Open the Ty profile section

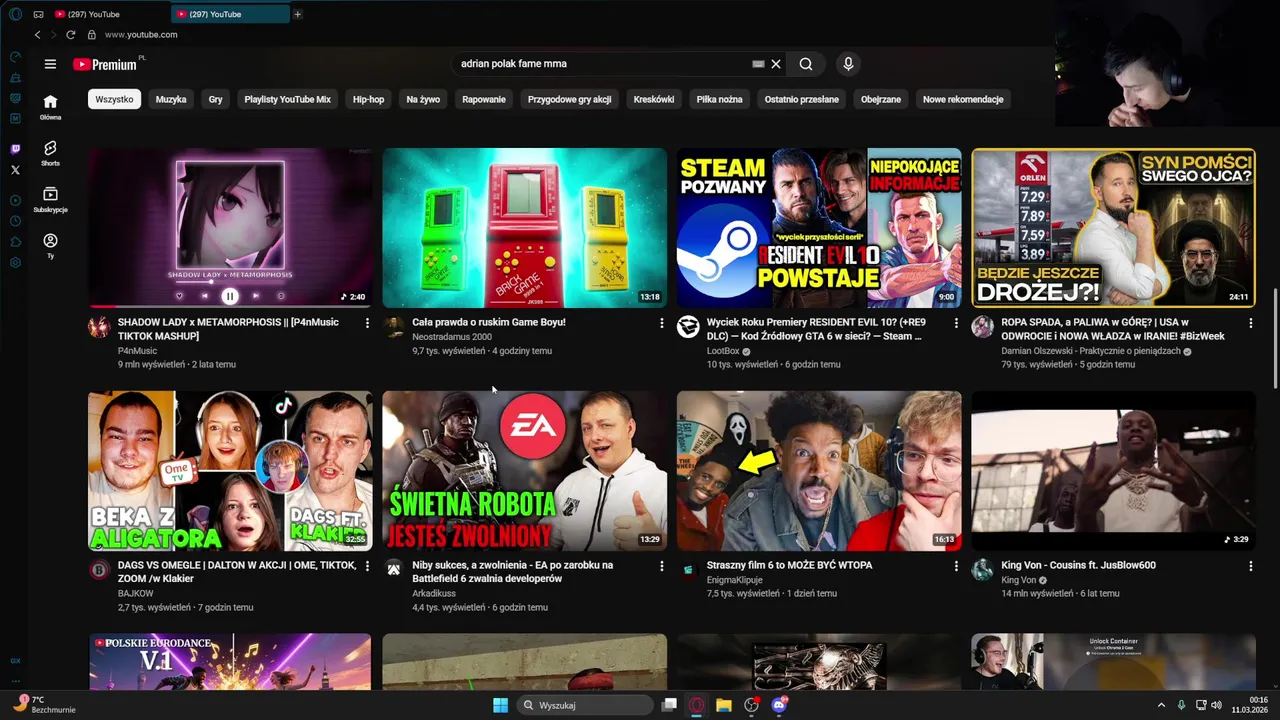pos(50,246)
